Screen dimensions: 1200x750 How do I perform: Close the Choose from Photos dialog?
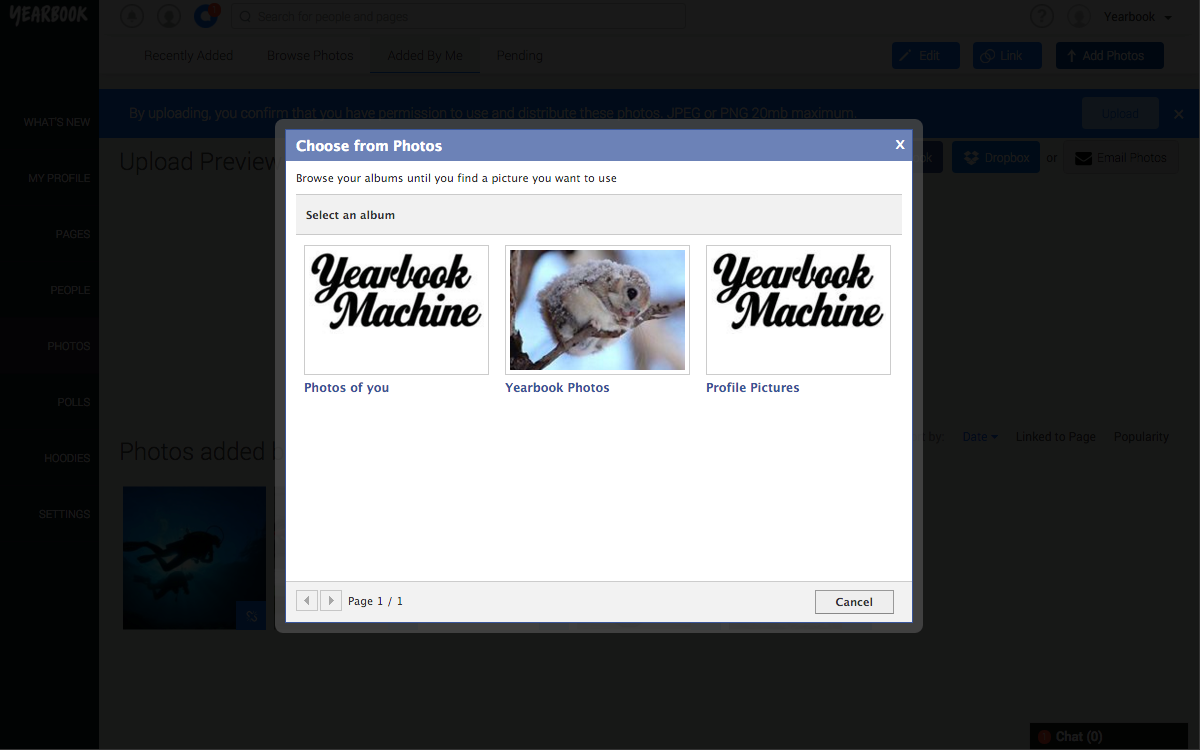pyautogui.click(x=900, y=145)
